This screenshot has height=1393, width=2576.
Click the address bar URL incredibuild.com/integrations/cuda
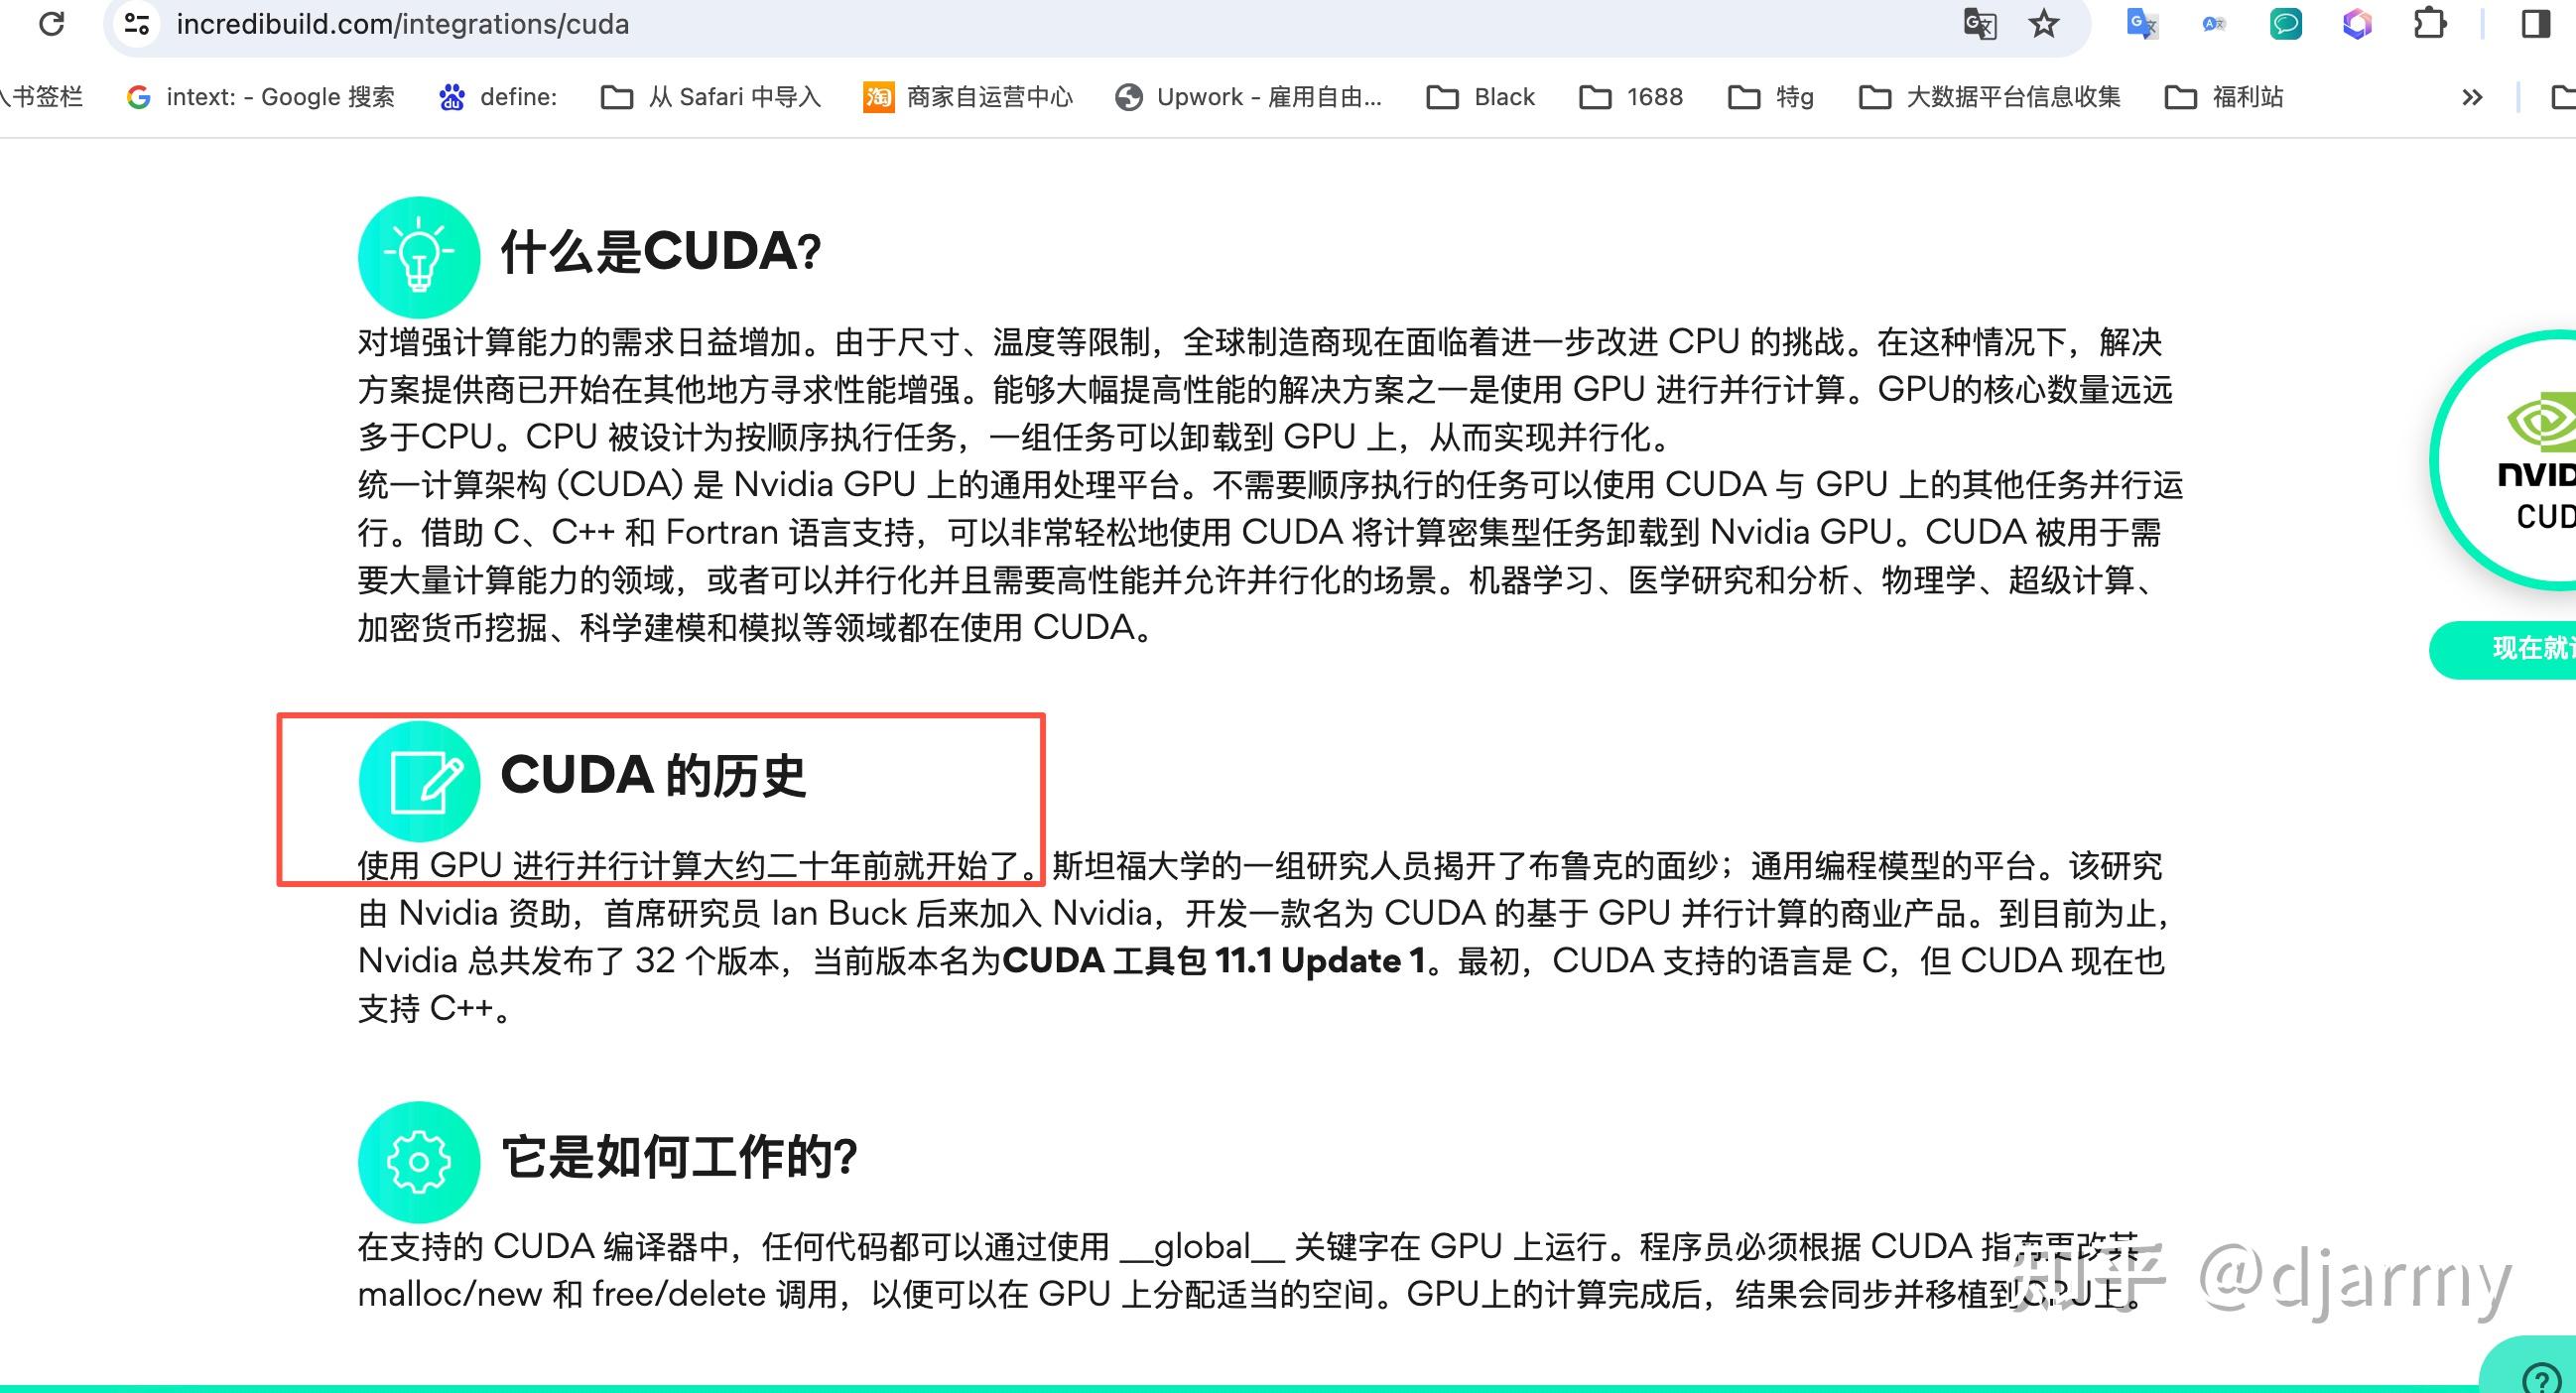tap(403, 24)
